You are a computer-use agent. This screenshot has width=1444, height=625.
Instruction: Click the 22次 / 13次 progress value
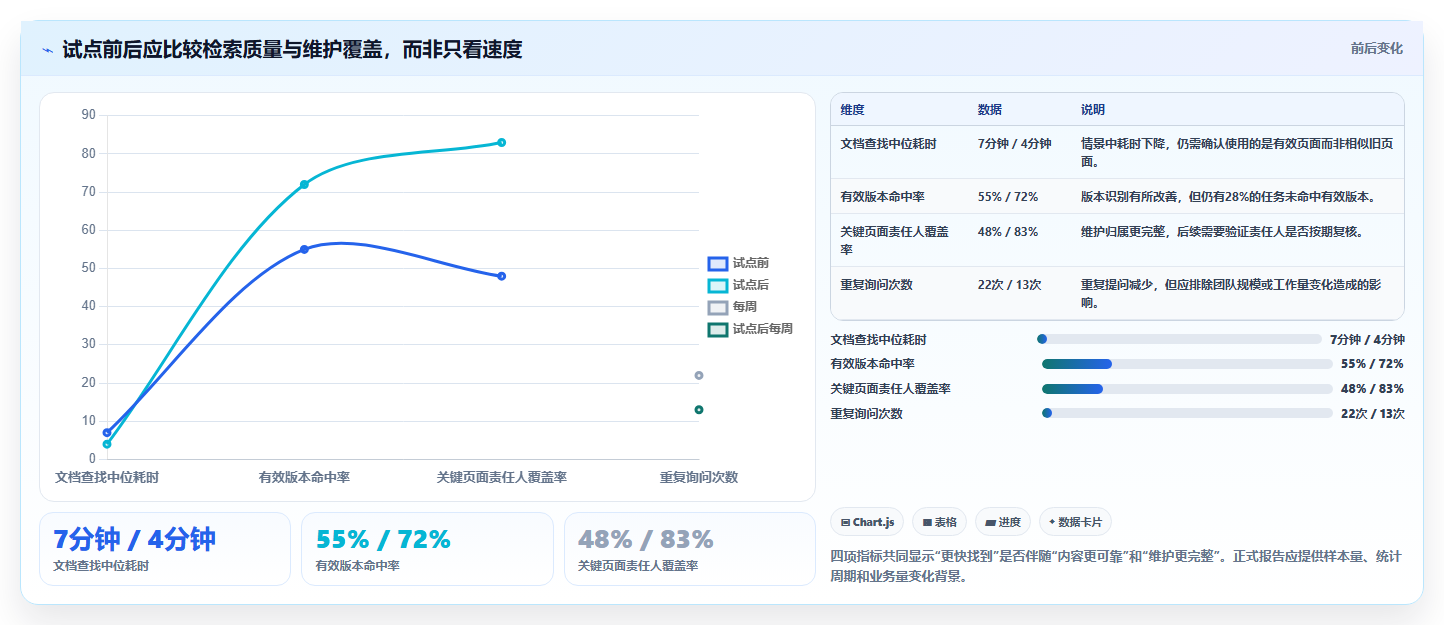(1373, 414)
